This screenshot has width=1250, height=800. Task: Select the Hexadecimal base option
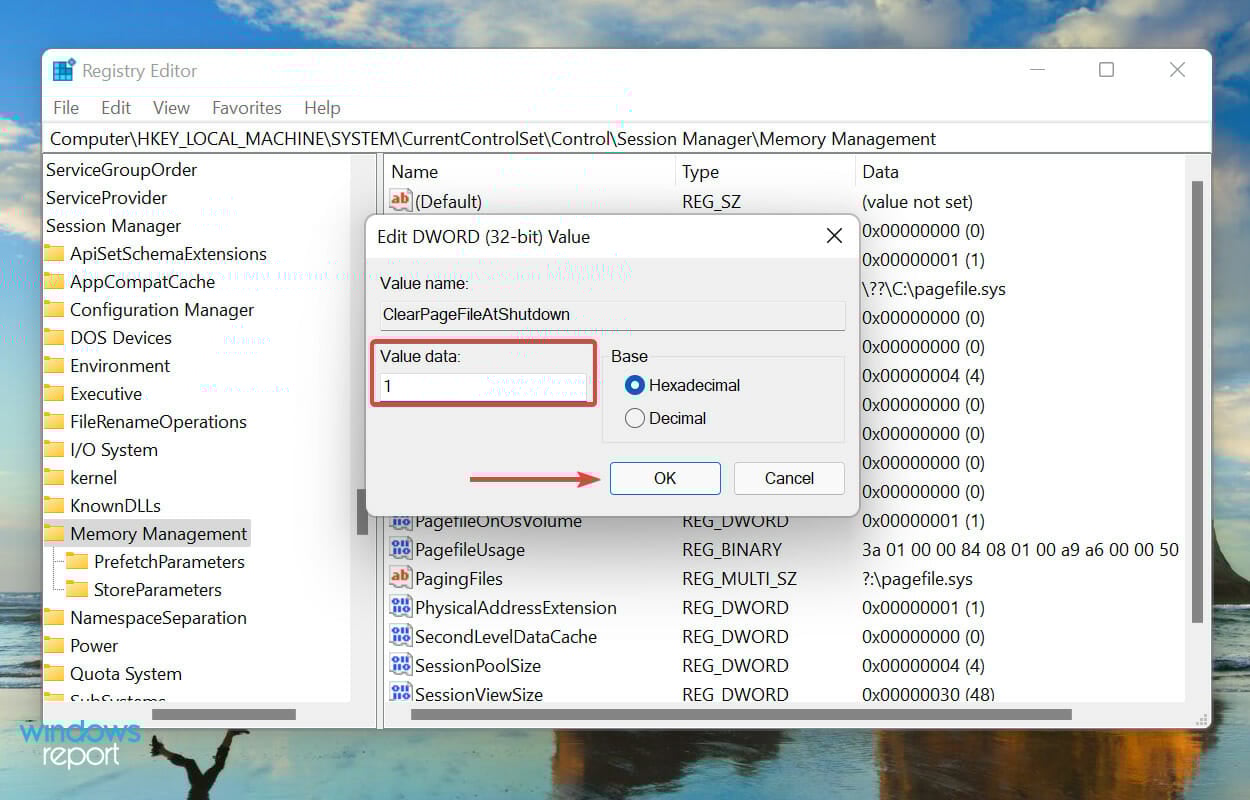pyautogui.click(x=634, y=385)
